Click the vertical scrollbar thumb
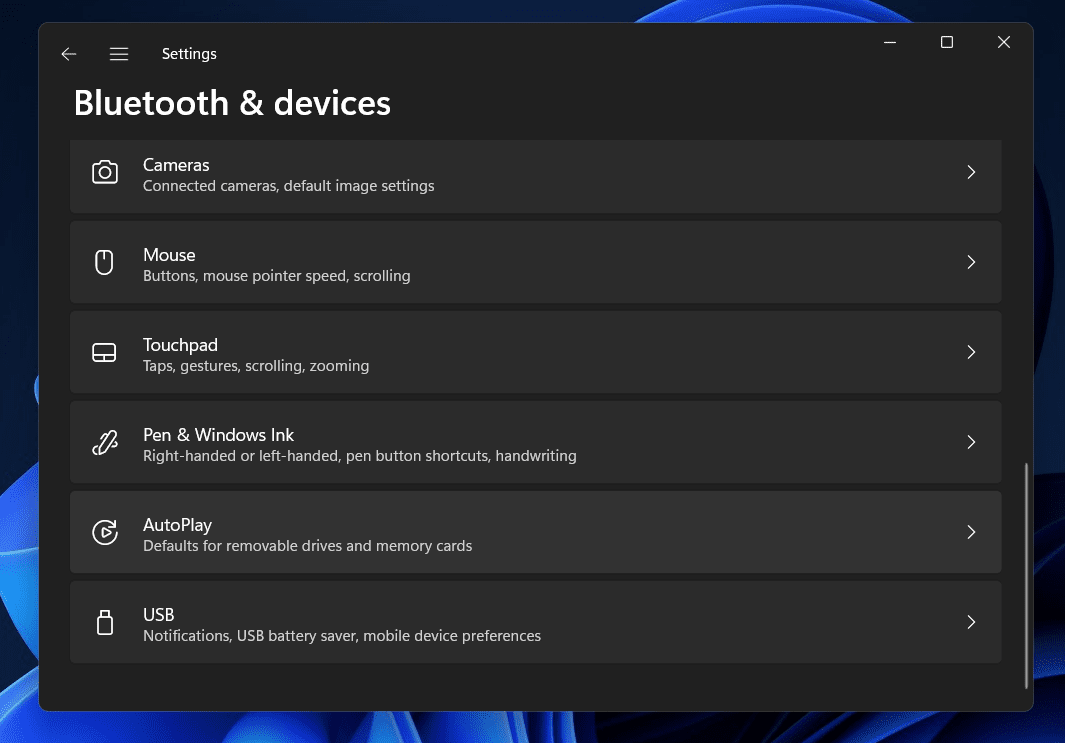Image resolution: width=1065 pixels, height=743 pixels. tap(1026, 576)
